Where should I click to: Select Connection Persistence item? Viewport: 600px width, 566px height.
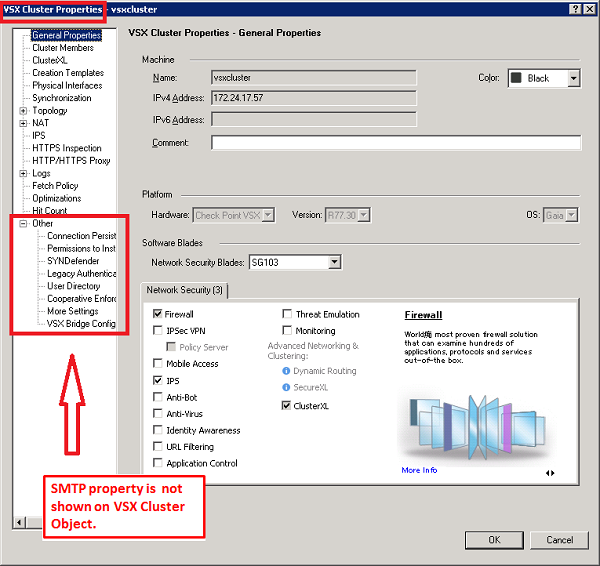point(82,236)
